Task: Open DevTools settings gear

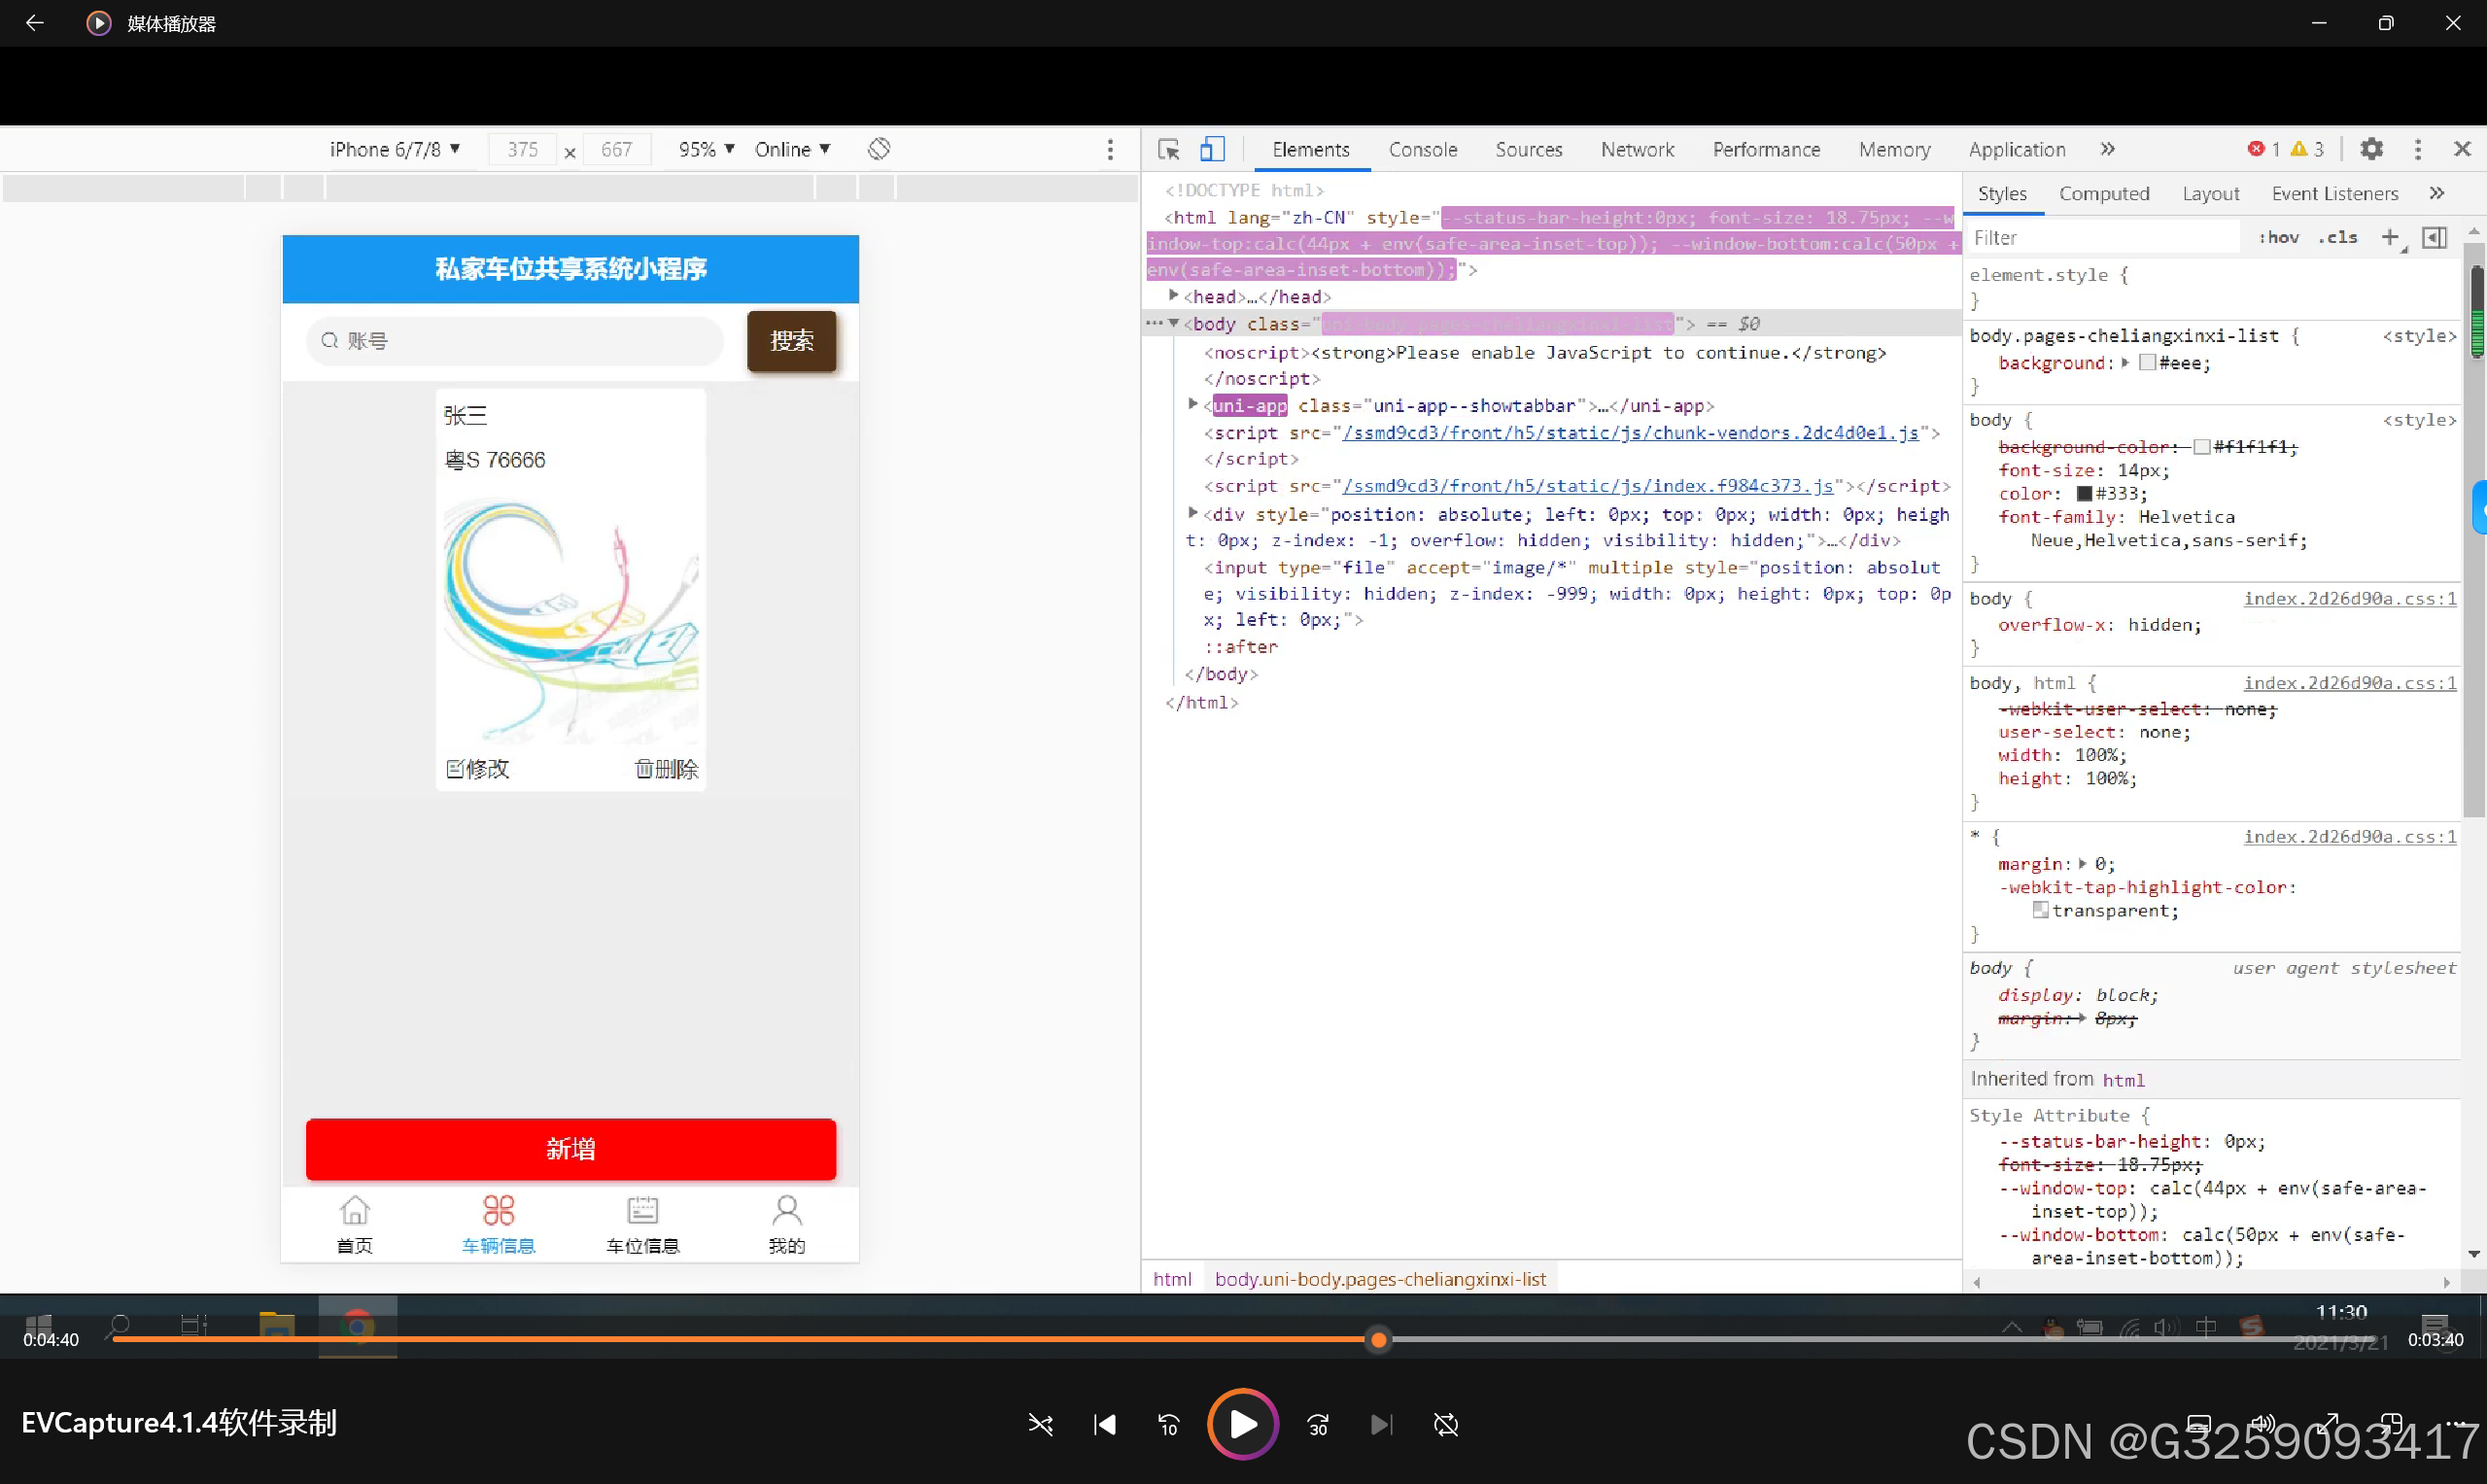Action: pyautogui.click(x=2371, y=149)
